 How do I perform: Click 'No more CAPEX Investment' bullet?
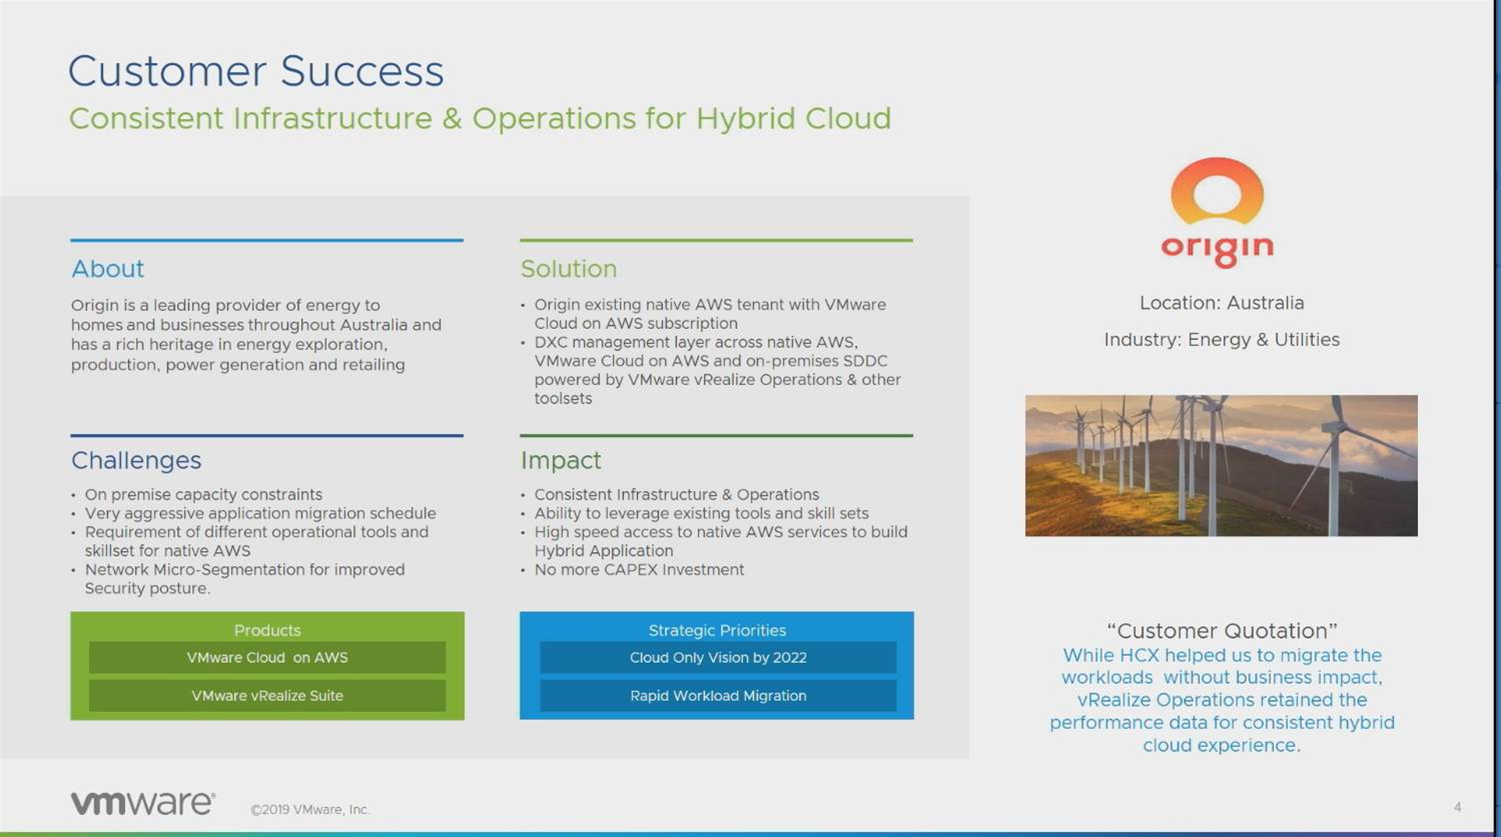639,570
